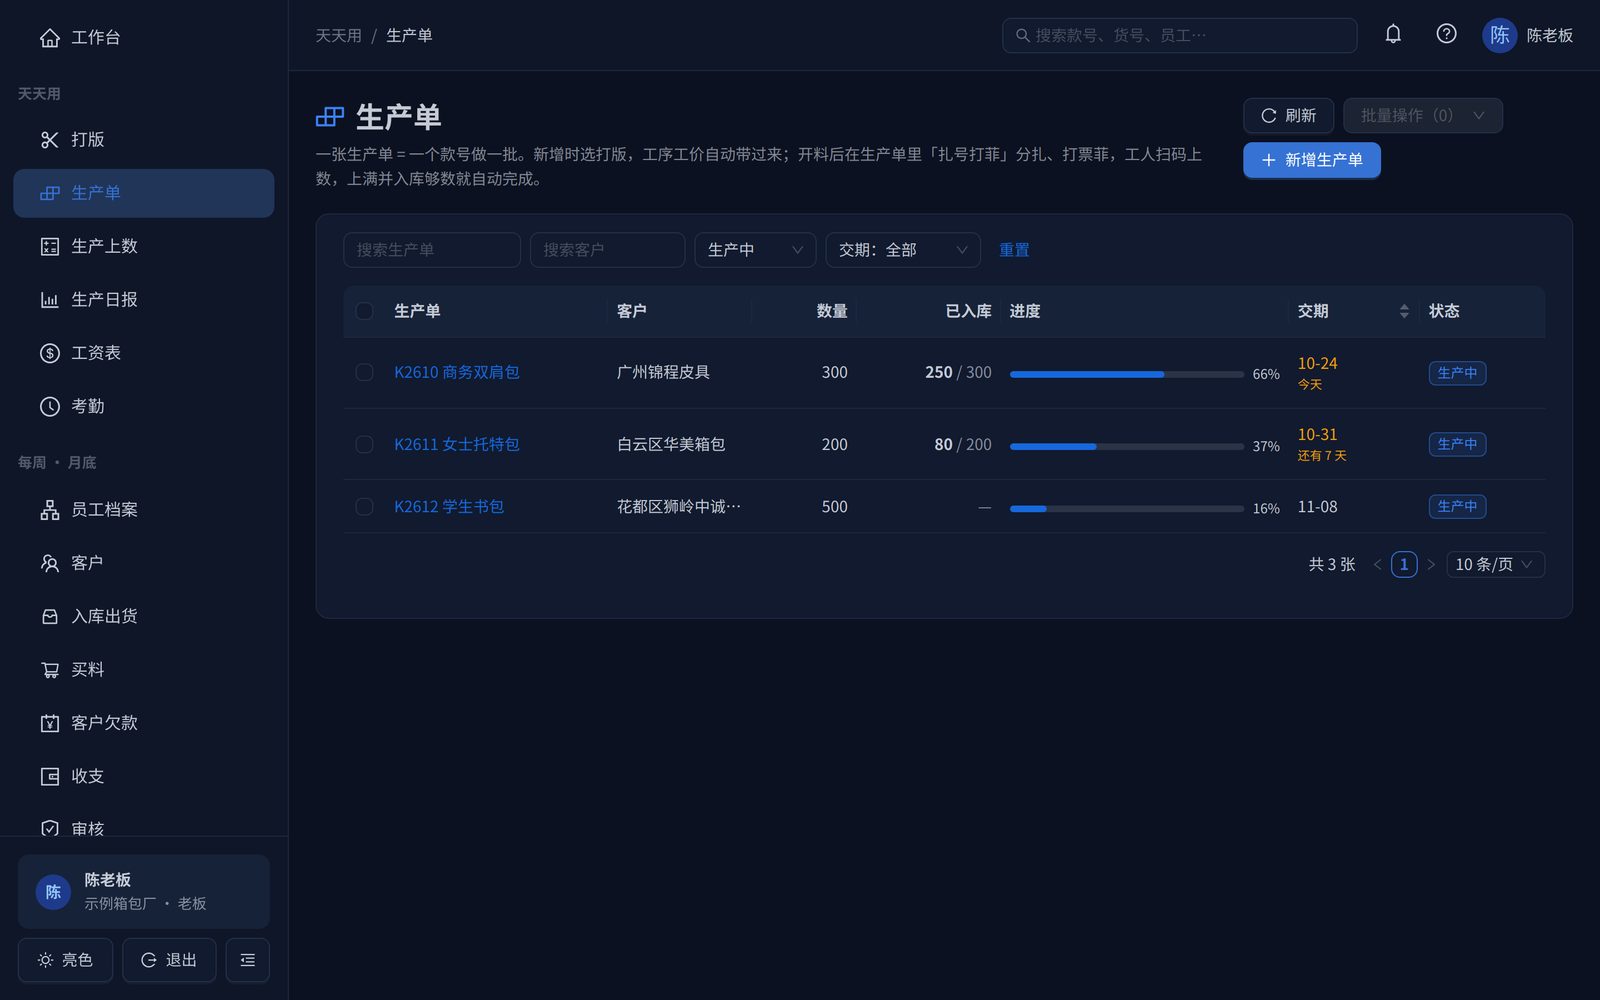Click the 重置 reset link
This screenshot has width=1600, height=1000.
1014,250
